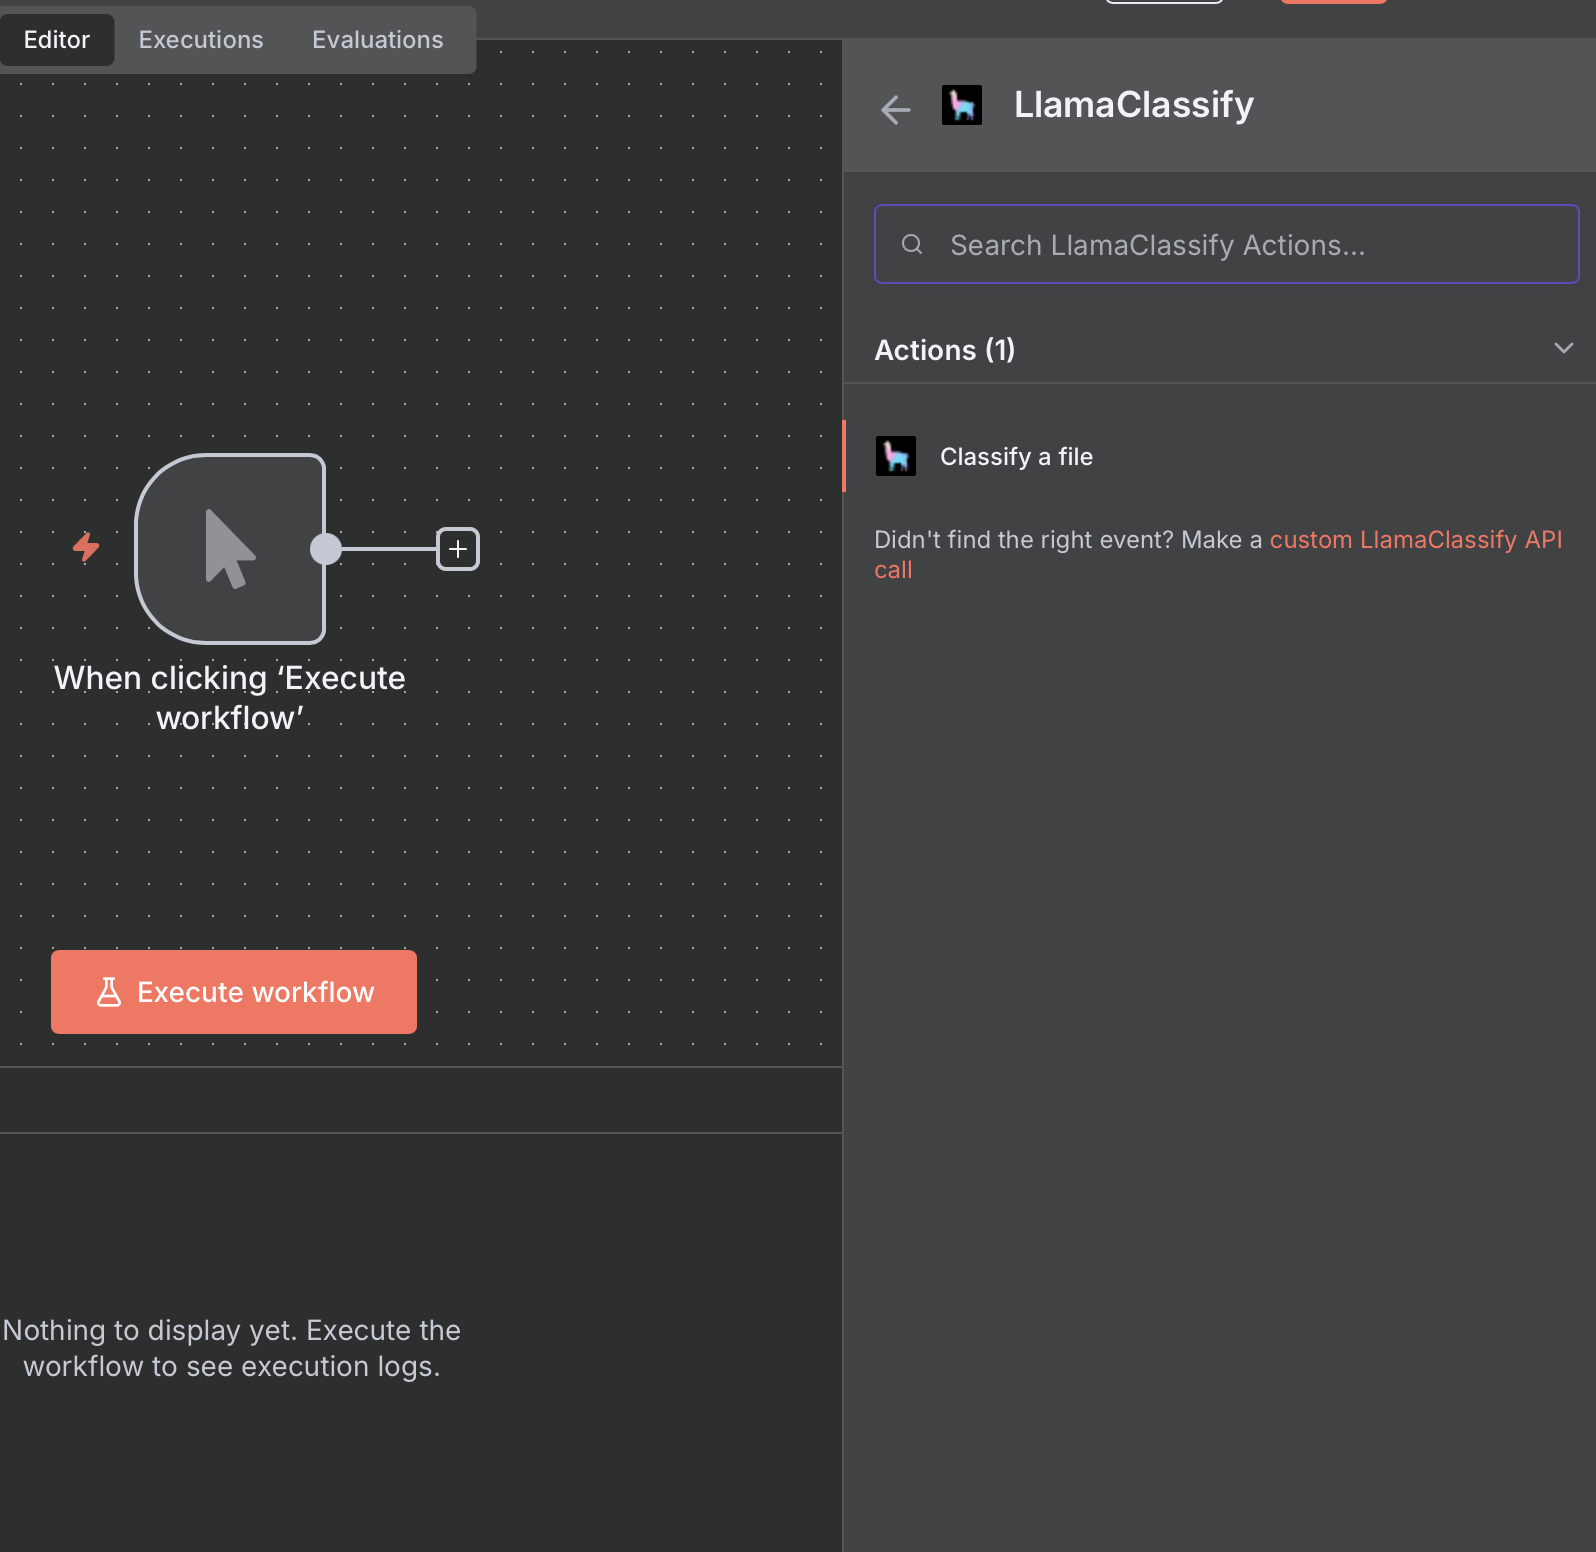Click the plus icon to add a node

tap(457, 549)
